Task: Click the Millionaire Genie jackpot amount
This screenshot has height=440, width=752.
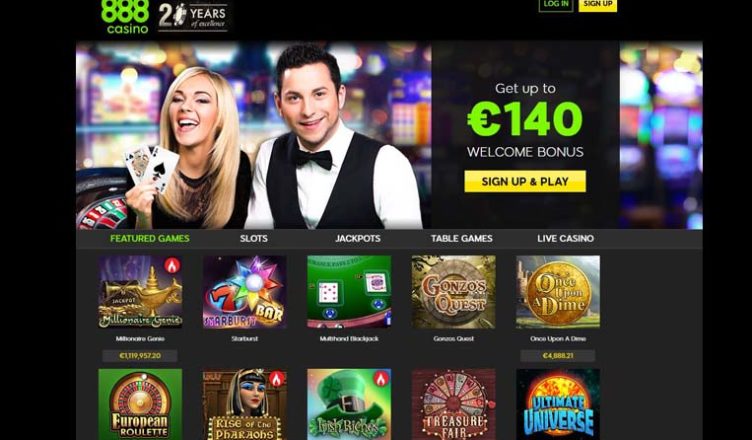Action: pyautogui.click(x=140, y=356)
